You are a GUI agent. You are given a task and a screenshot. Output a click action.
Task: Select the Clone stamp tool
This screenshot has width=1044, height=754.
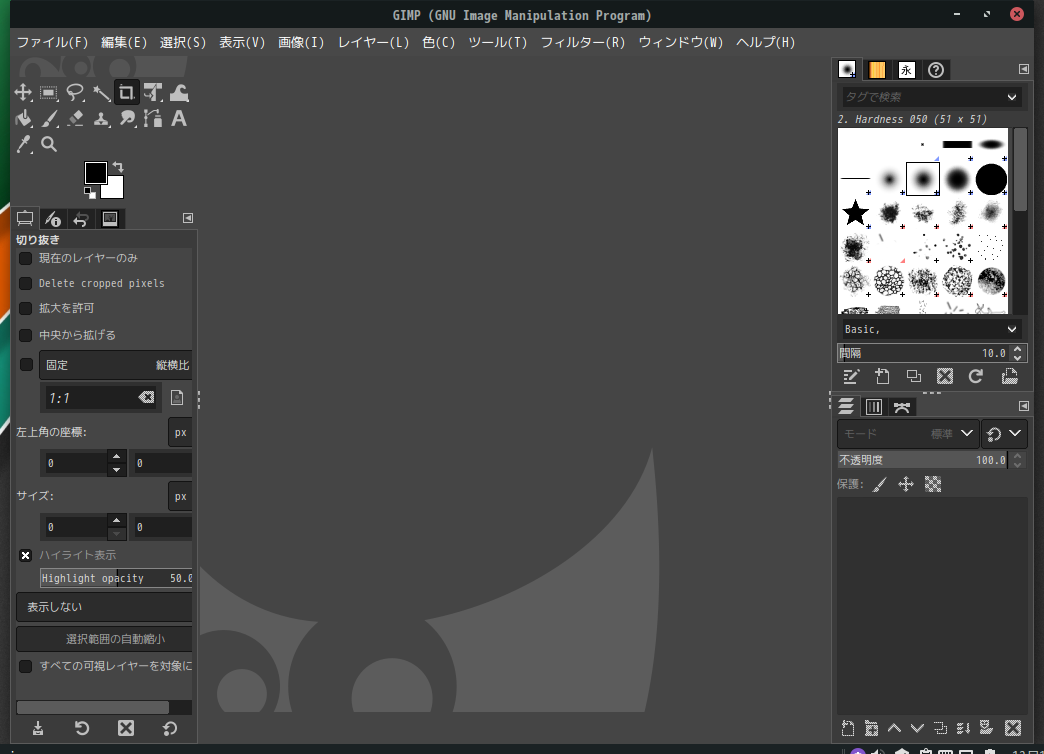[x=101, y=119]
